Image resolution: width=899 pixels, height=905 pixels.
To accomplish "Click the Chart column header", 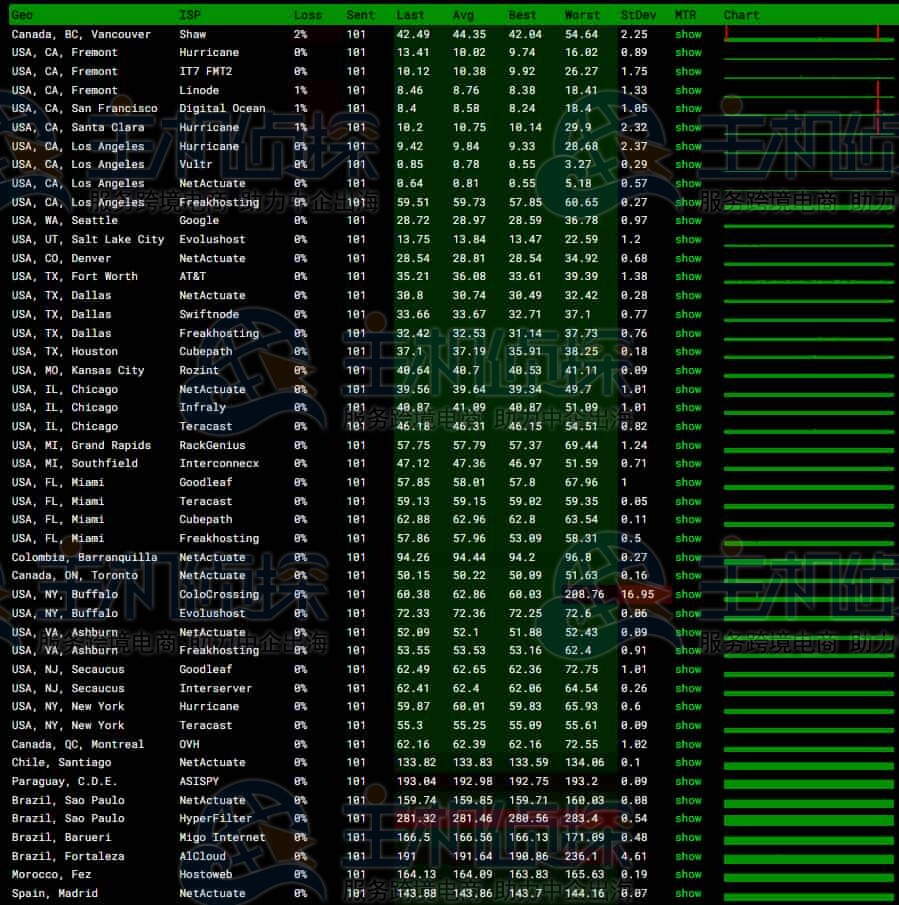I will pos(741,15).
